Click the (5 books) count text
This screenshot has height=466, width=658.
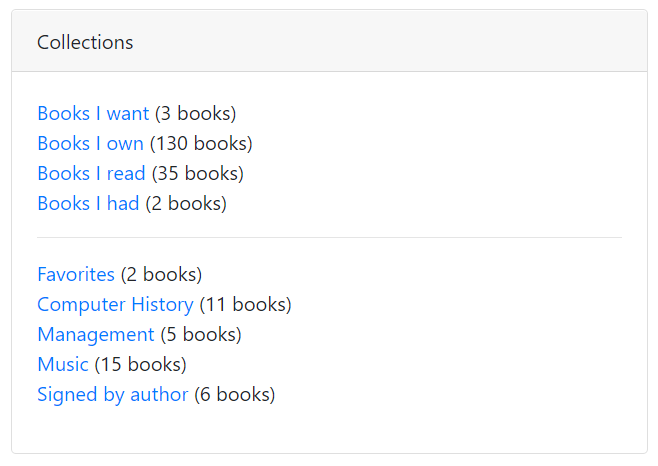point(201,334)
